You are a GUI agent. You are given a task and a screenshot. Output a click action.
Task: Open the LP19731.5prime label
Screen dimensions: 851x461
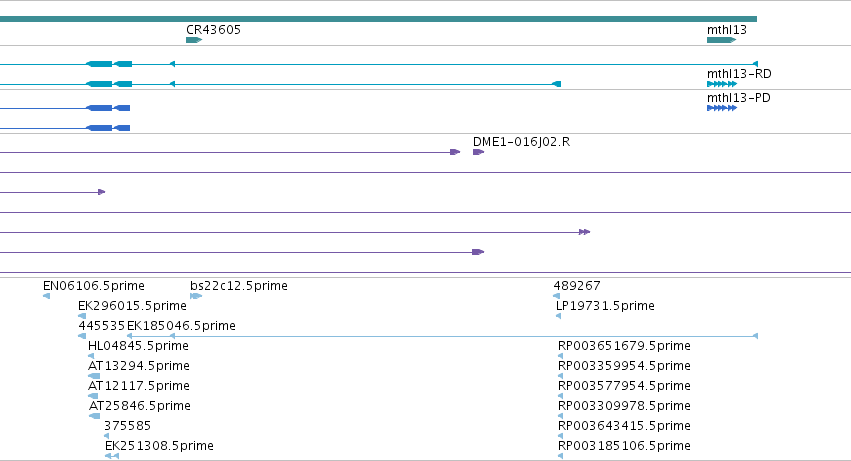(605, 306)
